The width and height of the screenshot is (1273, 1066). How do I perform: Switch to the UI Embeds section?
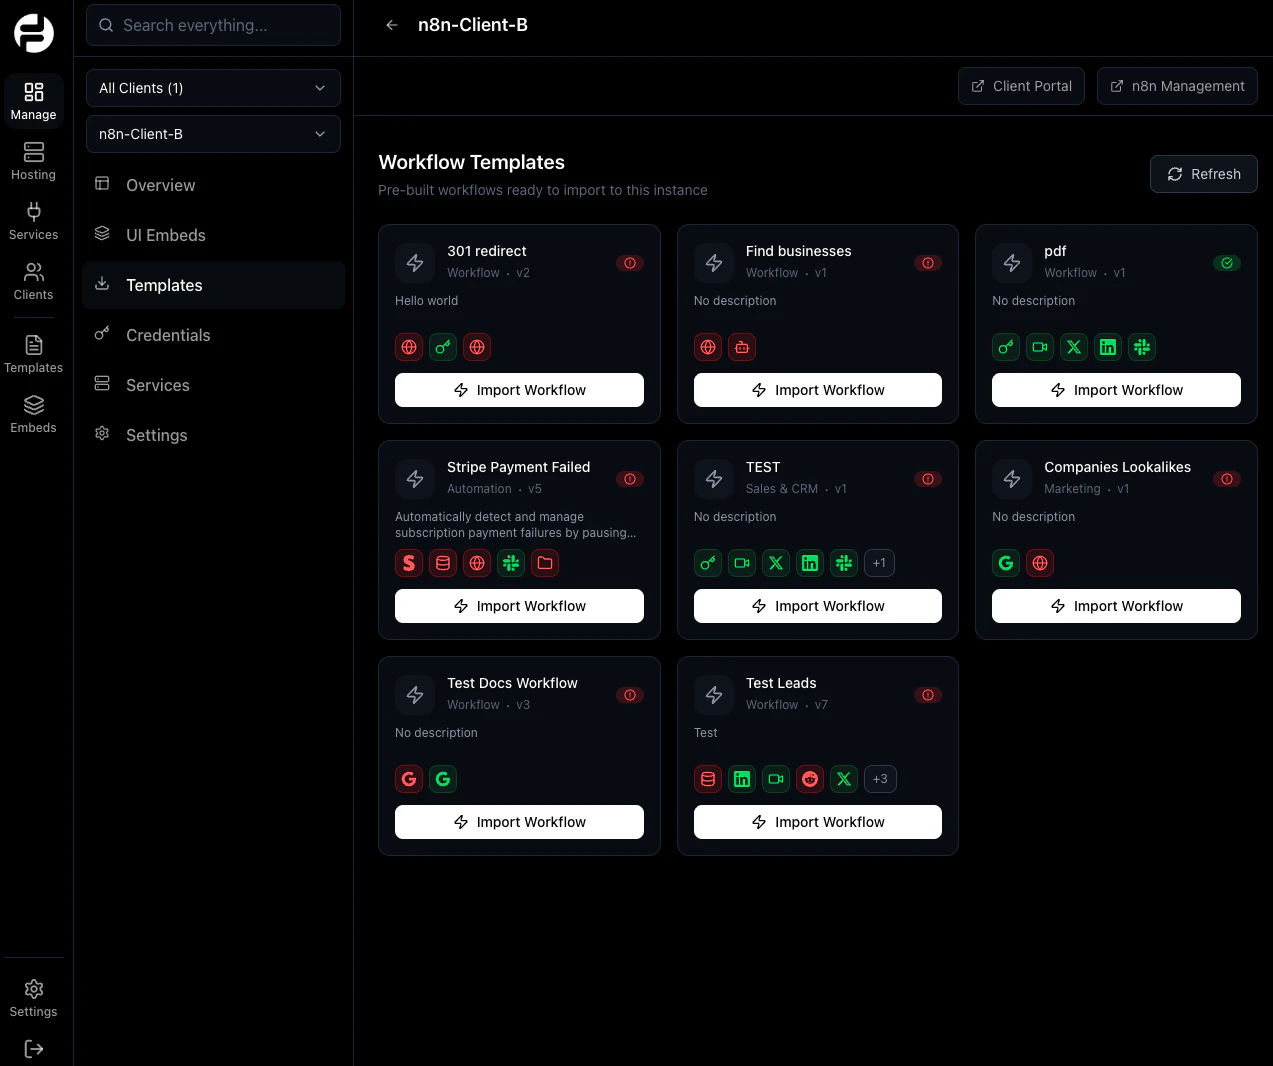pos(165,235)
